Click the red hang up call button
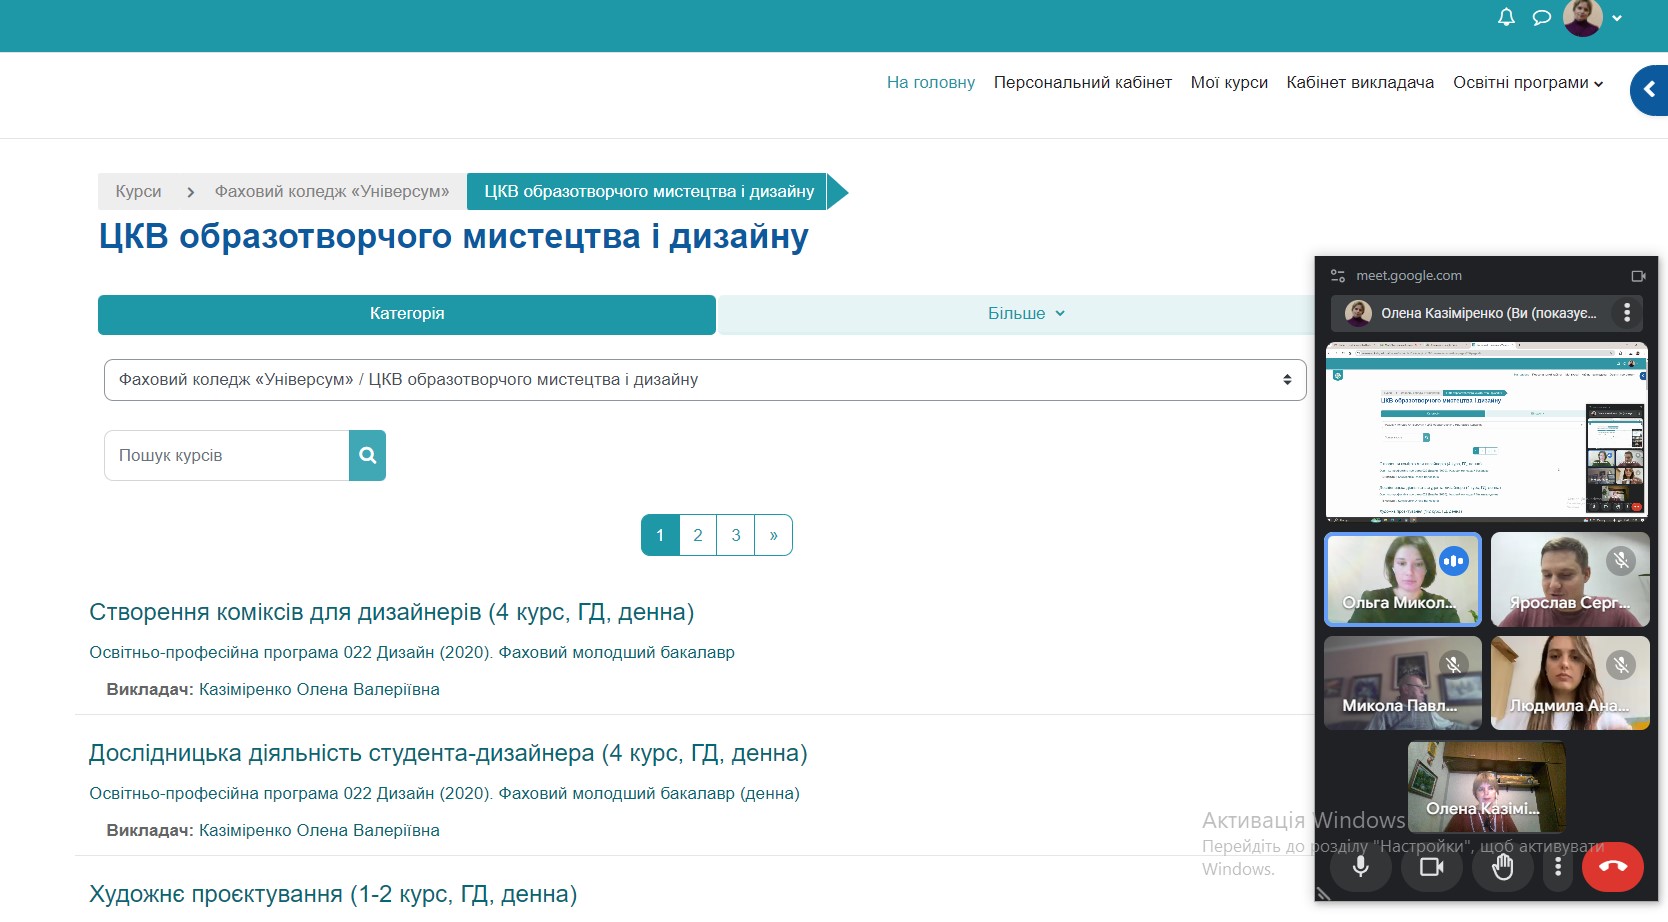1668x922 pixels. [x=1612, y=866]
